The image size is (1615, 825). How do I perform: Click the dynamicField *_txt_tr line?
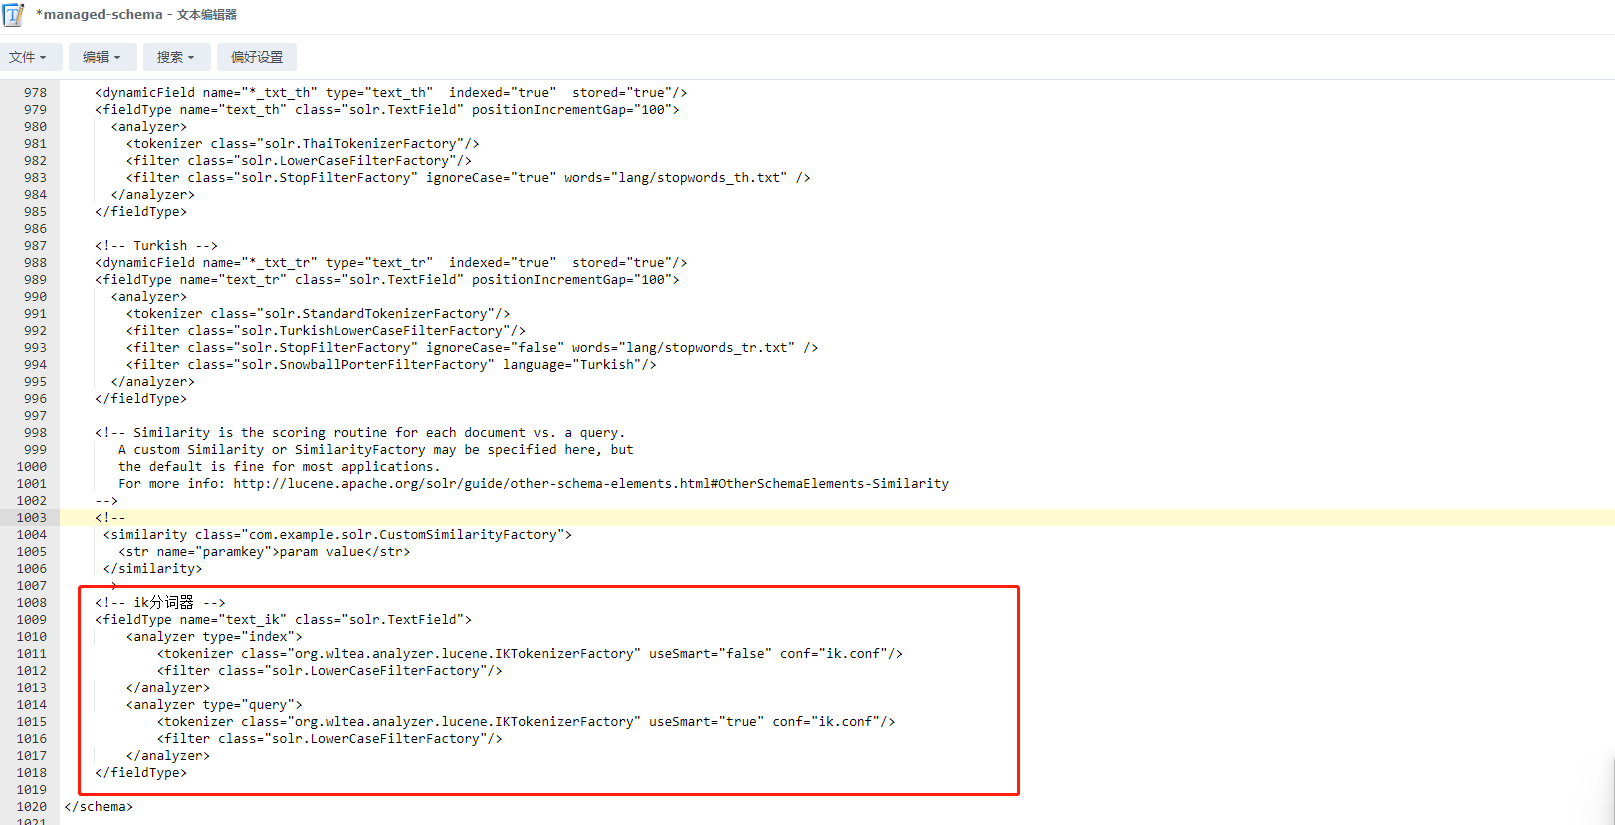pyautogui.click(x=391, y=263)
